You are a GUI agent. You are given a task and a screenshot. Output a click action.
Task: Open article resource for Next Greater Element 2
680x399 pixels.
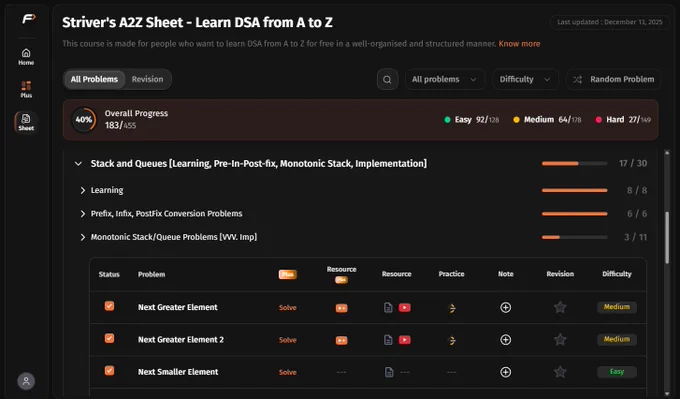click(x=388, y=340)
